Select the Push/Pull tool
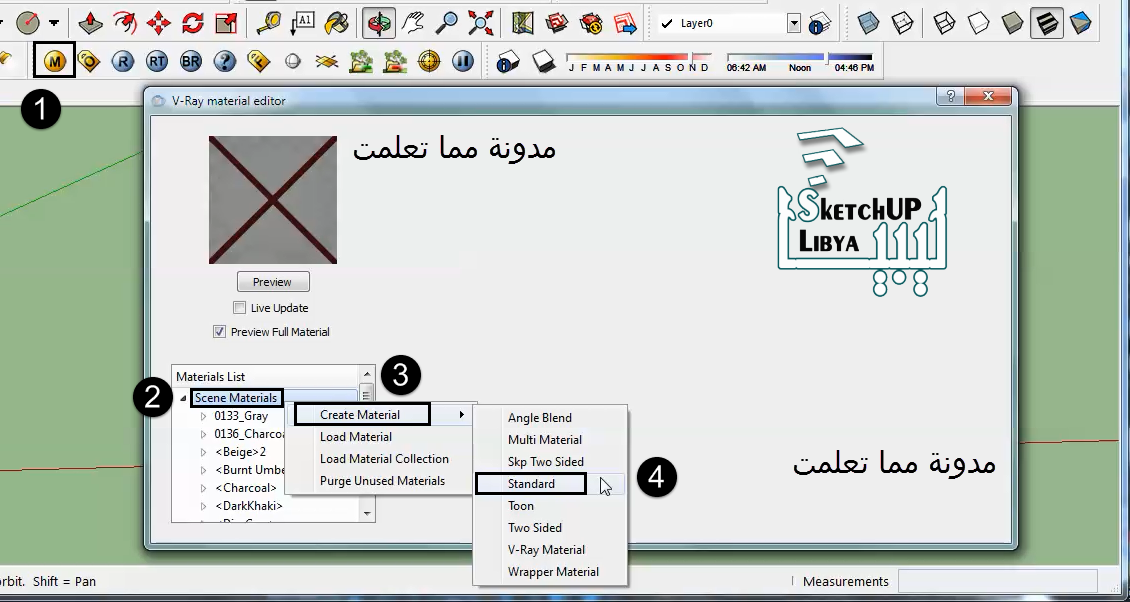Screen dimensions: 1130x602 [90, 23]
